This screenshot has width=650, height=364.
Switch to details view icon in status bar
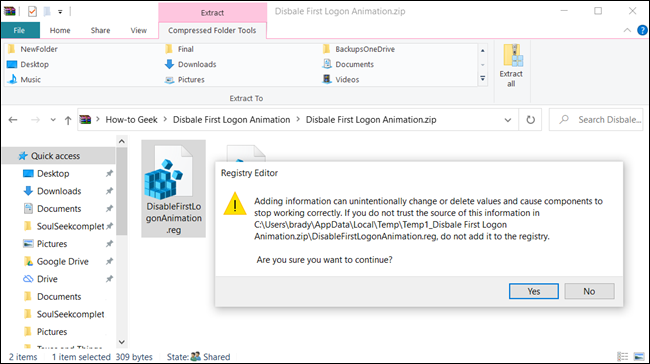point(622,357)
